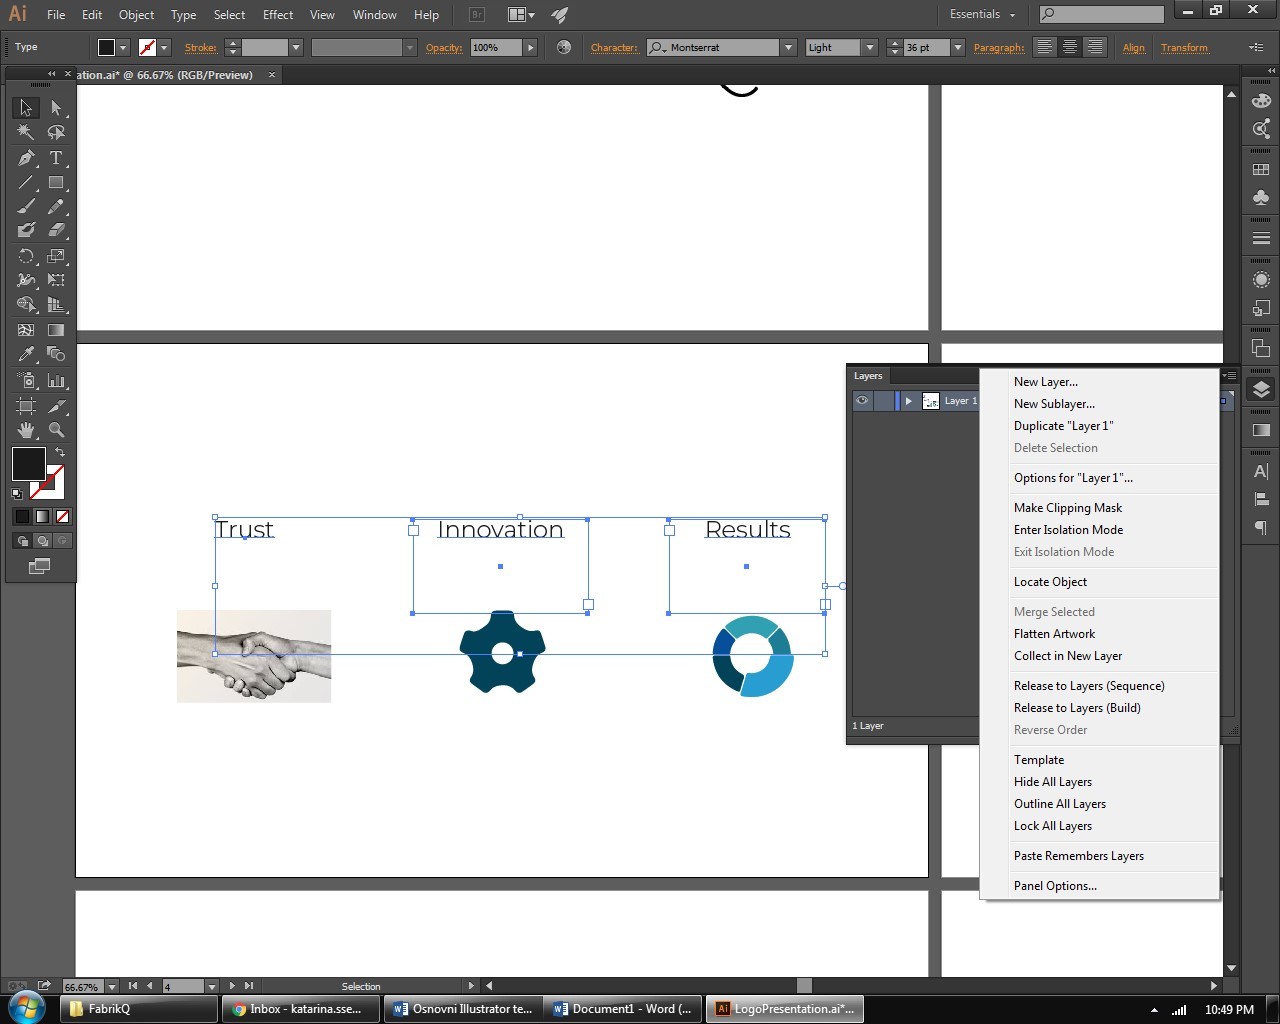Select the Eraser tool
This screenshot has width=1280, height=1024.
56,230
